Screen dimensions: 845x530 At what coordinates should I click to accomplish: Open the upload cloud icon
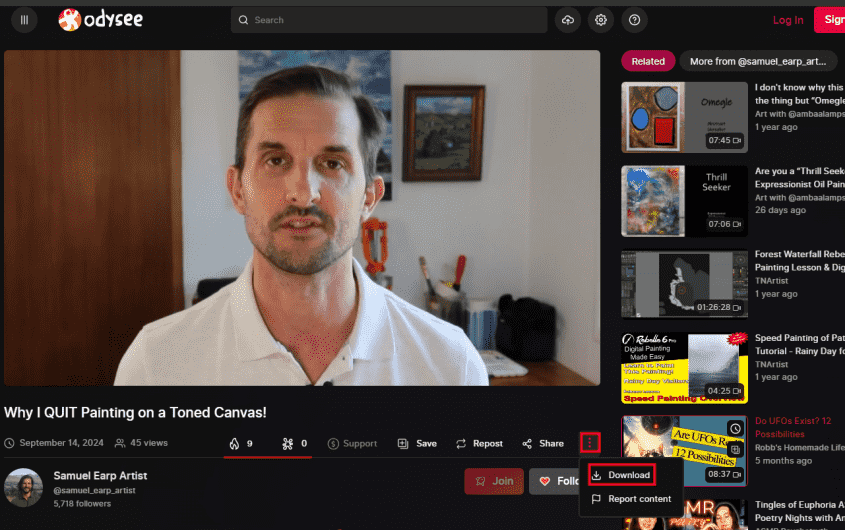(x=569, y=20)
